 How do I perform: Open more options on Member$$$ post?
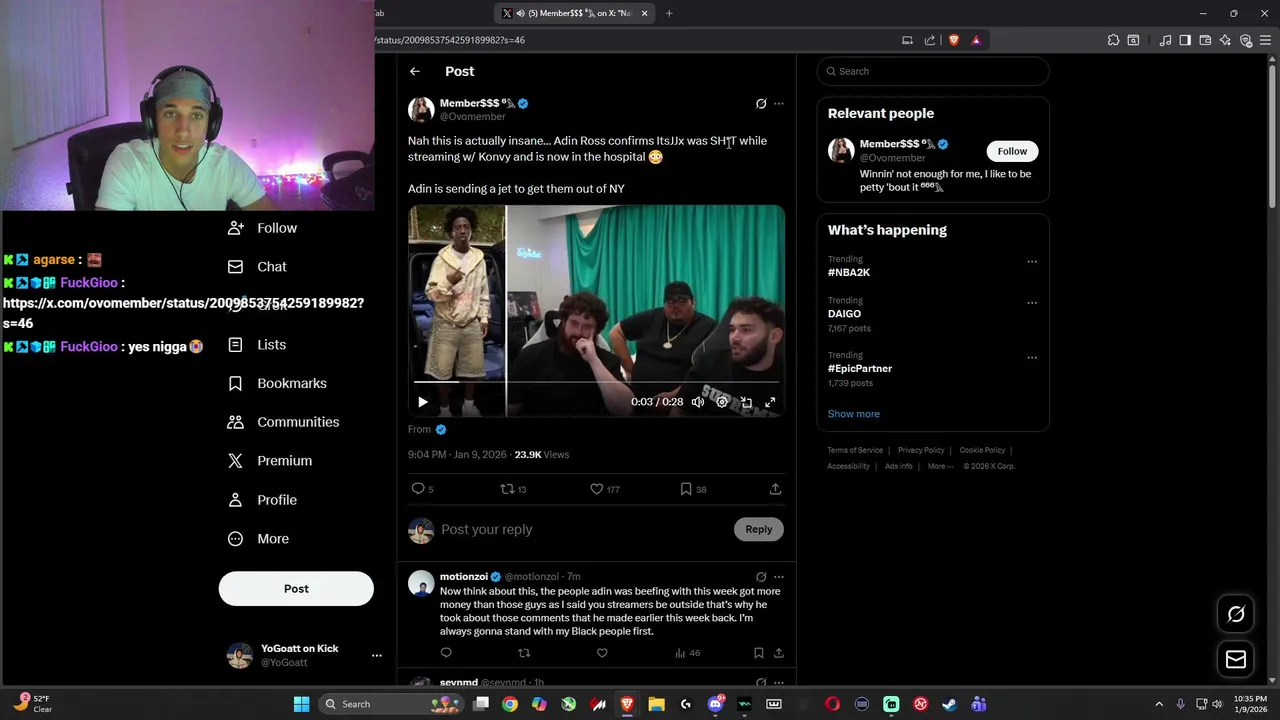[x=779, y=103]
